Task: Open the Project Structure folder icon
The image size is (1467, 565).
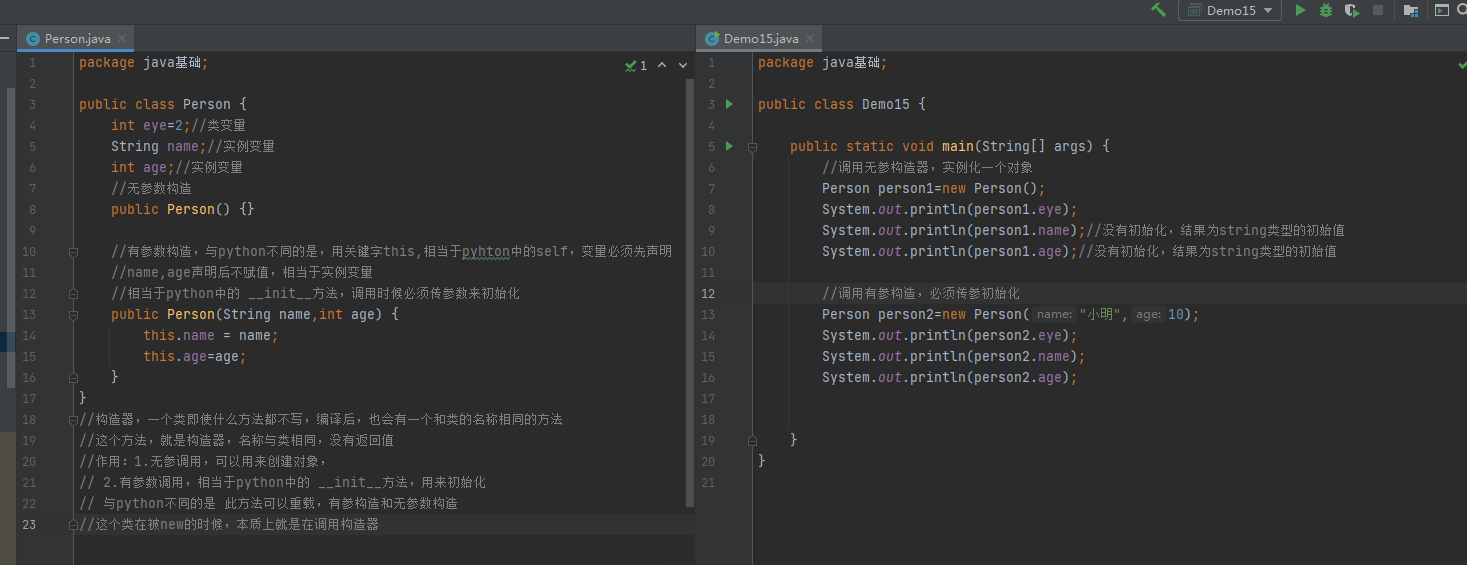Action: point(1411,10)
